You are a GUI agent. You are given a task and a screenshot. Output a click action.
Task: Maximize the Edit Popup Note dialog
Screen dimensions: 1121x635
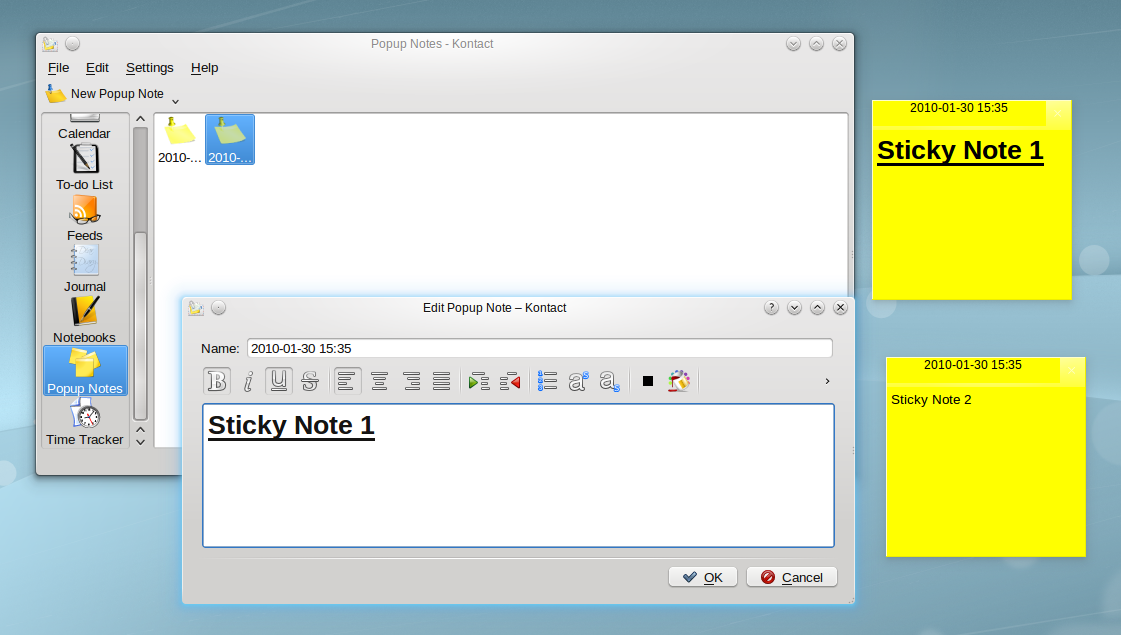tap(817, 307)
